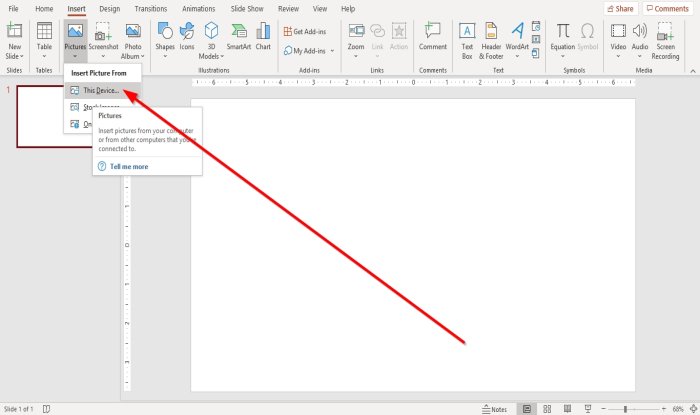
Task: Click the Object icon in Text group
Action: 536,54
